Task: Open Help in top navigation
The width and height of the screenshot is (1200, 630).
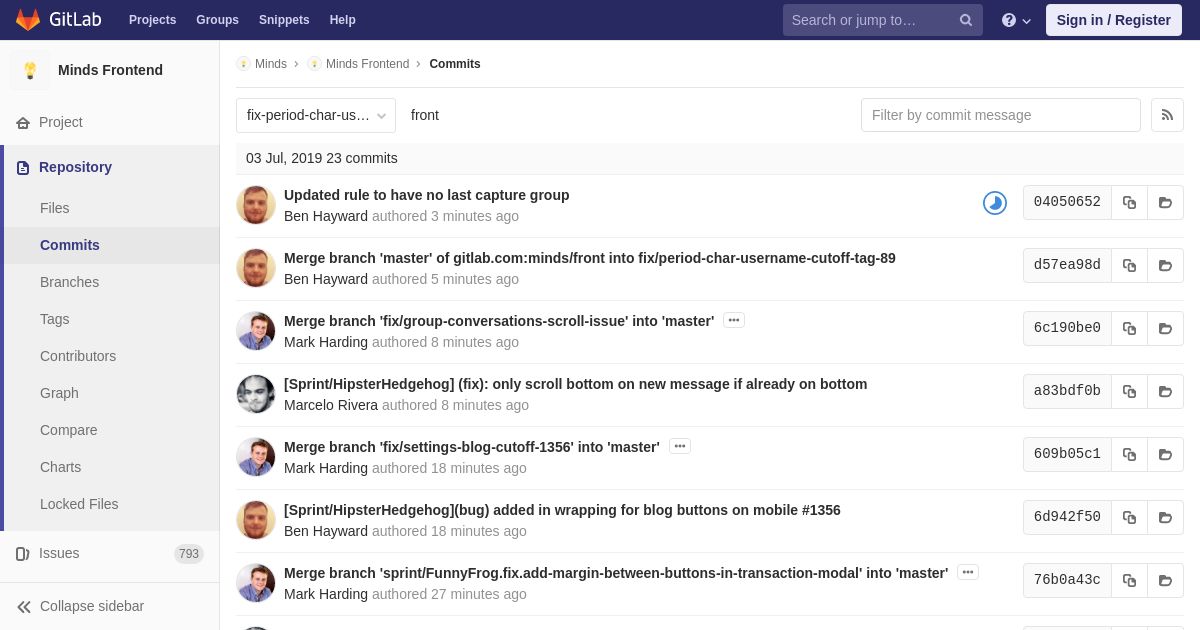Action: [343, 20]
